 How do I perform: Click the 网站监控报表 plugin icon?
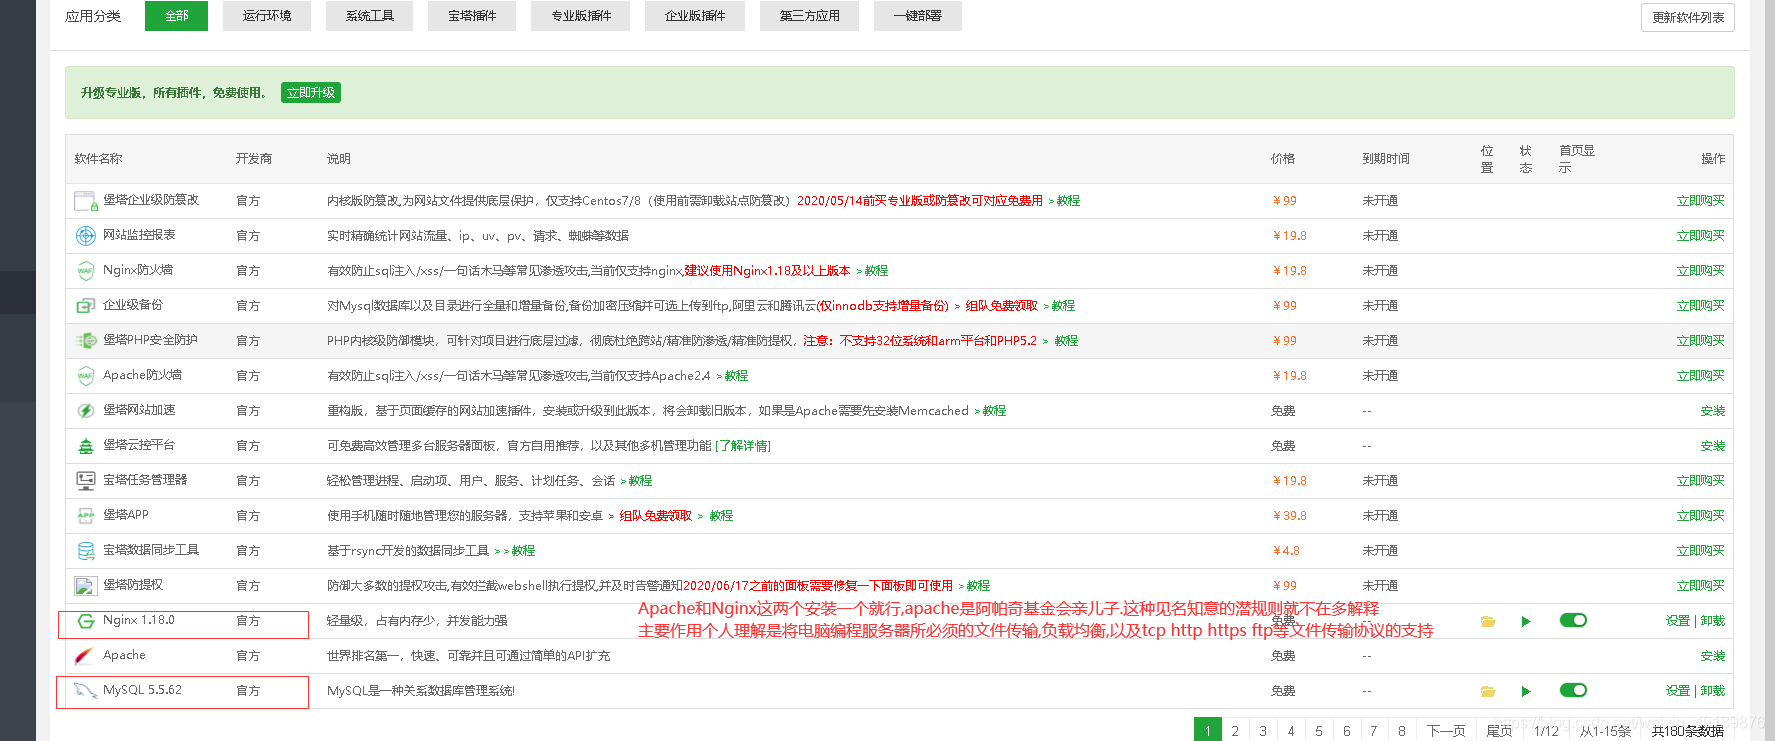point(85,236)
